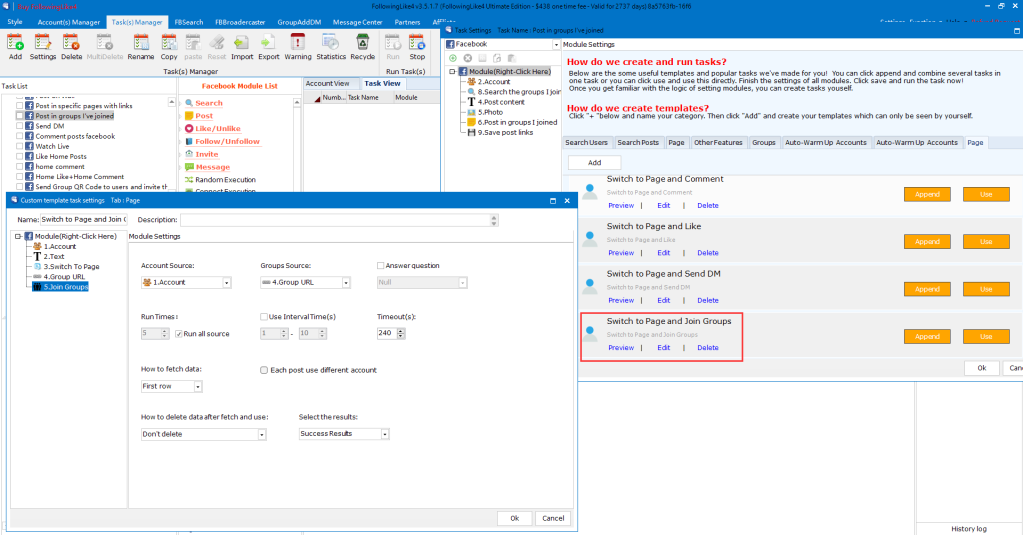Select Message in Facebook Module List
This screenshot has width=1023, height=535.
(x=213, y=167)
